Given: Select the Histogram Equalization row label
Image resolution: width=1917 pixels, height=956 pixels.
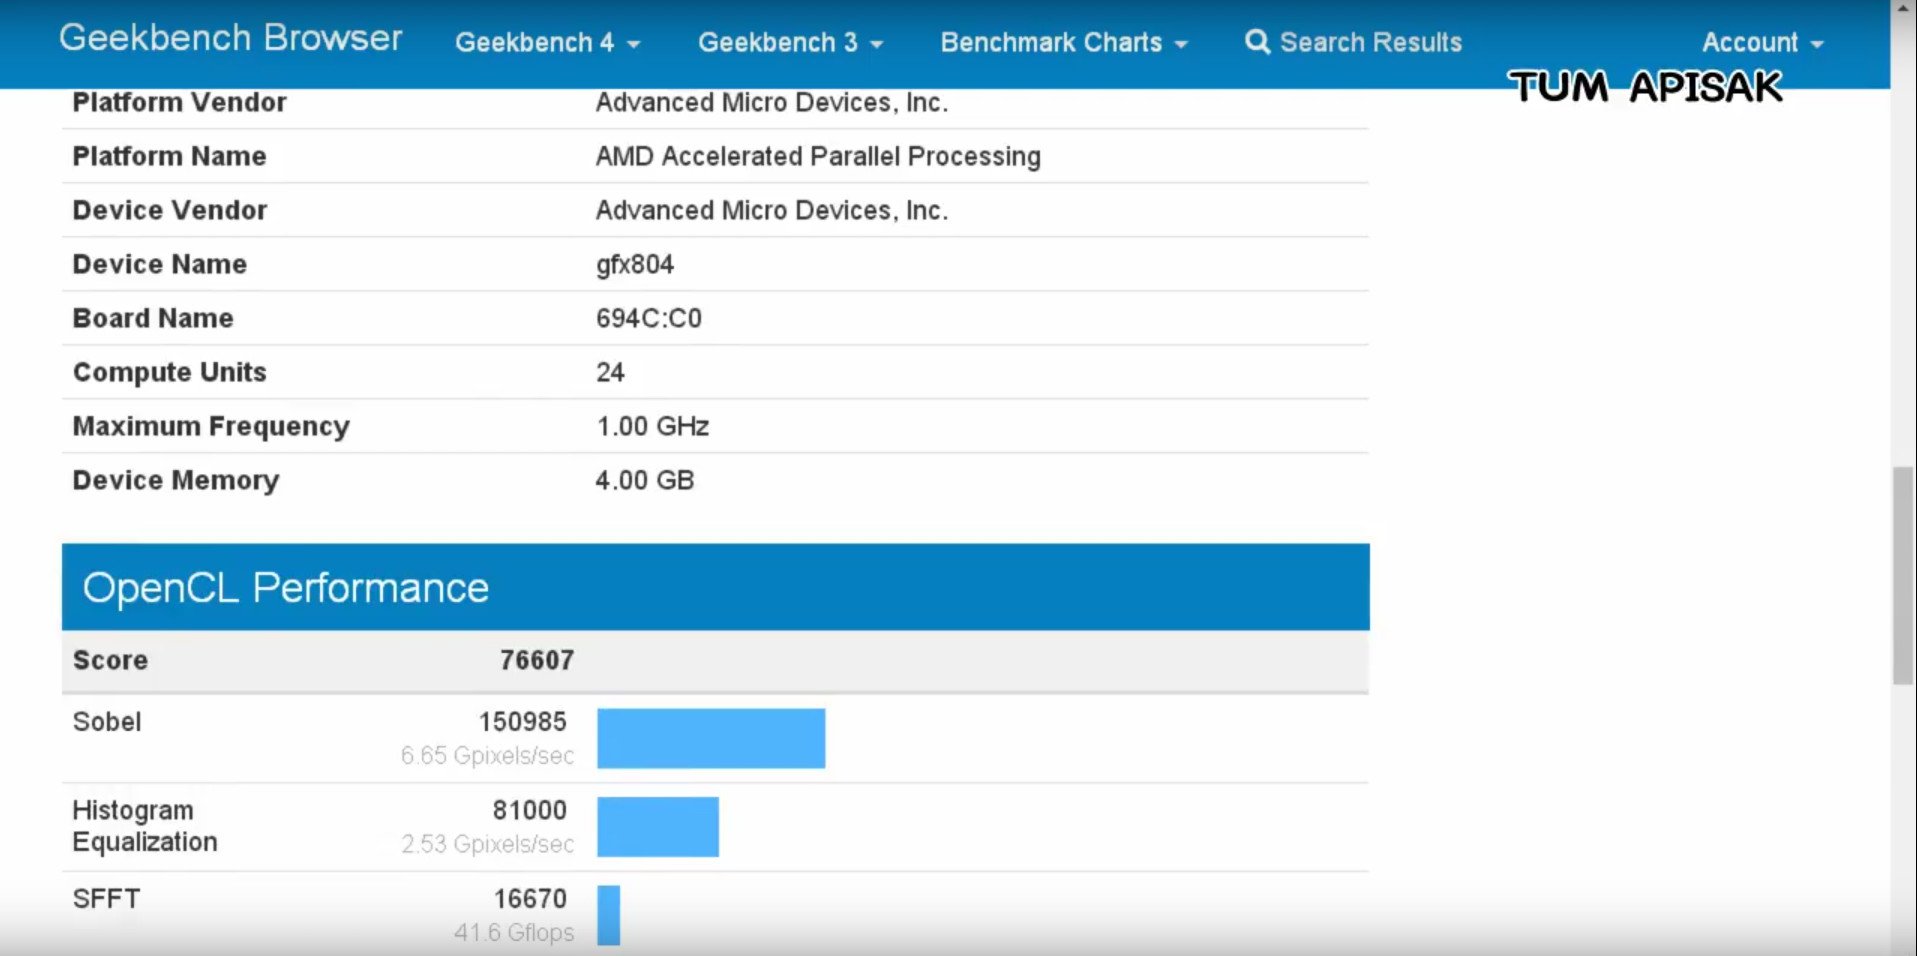Looking at the screenshot, I should 144,826.
